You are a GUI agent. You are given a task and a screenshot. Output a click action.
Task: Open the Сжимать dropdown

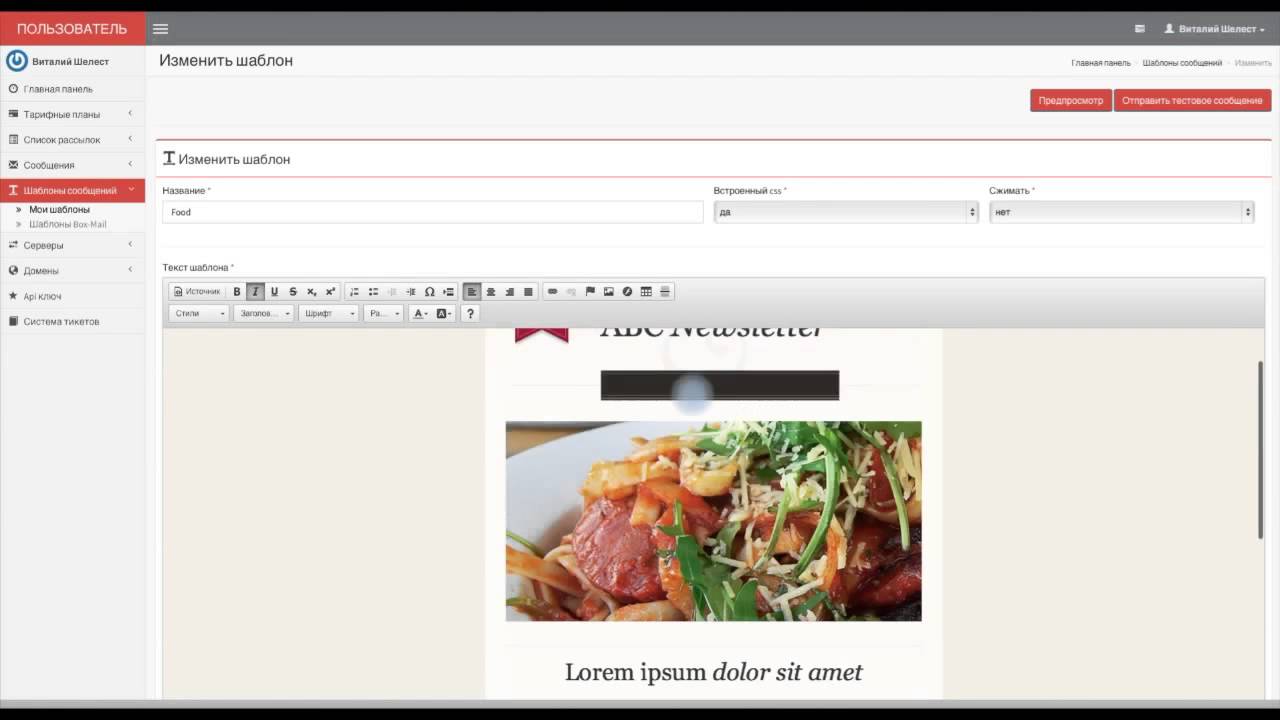tap(1121, 212)
